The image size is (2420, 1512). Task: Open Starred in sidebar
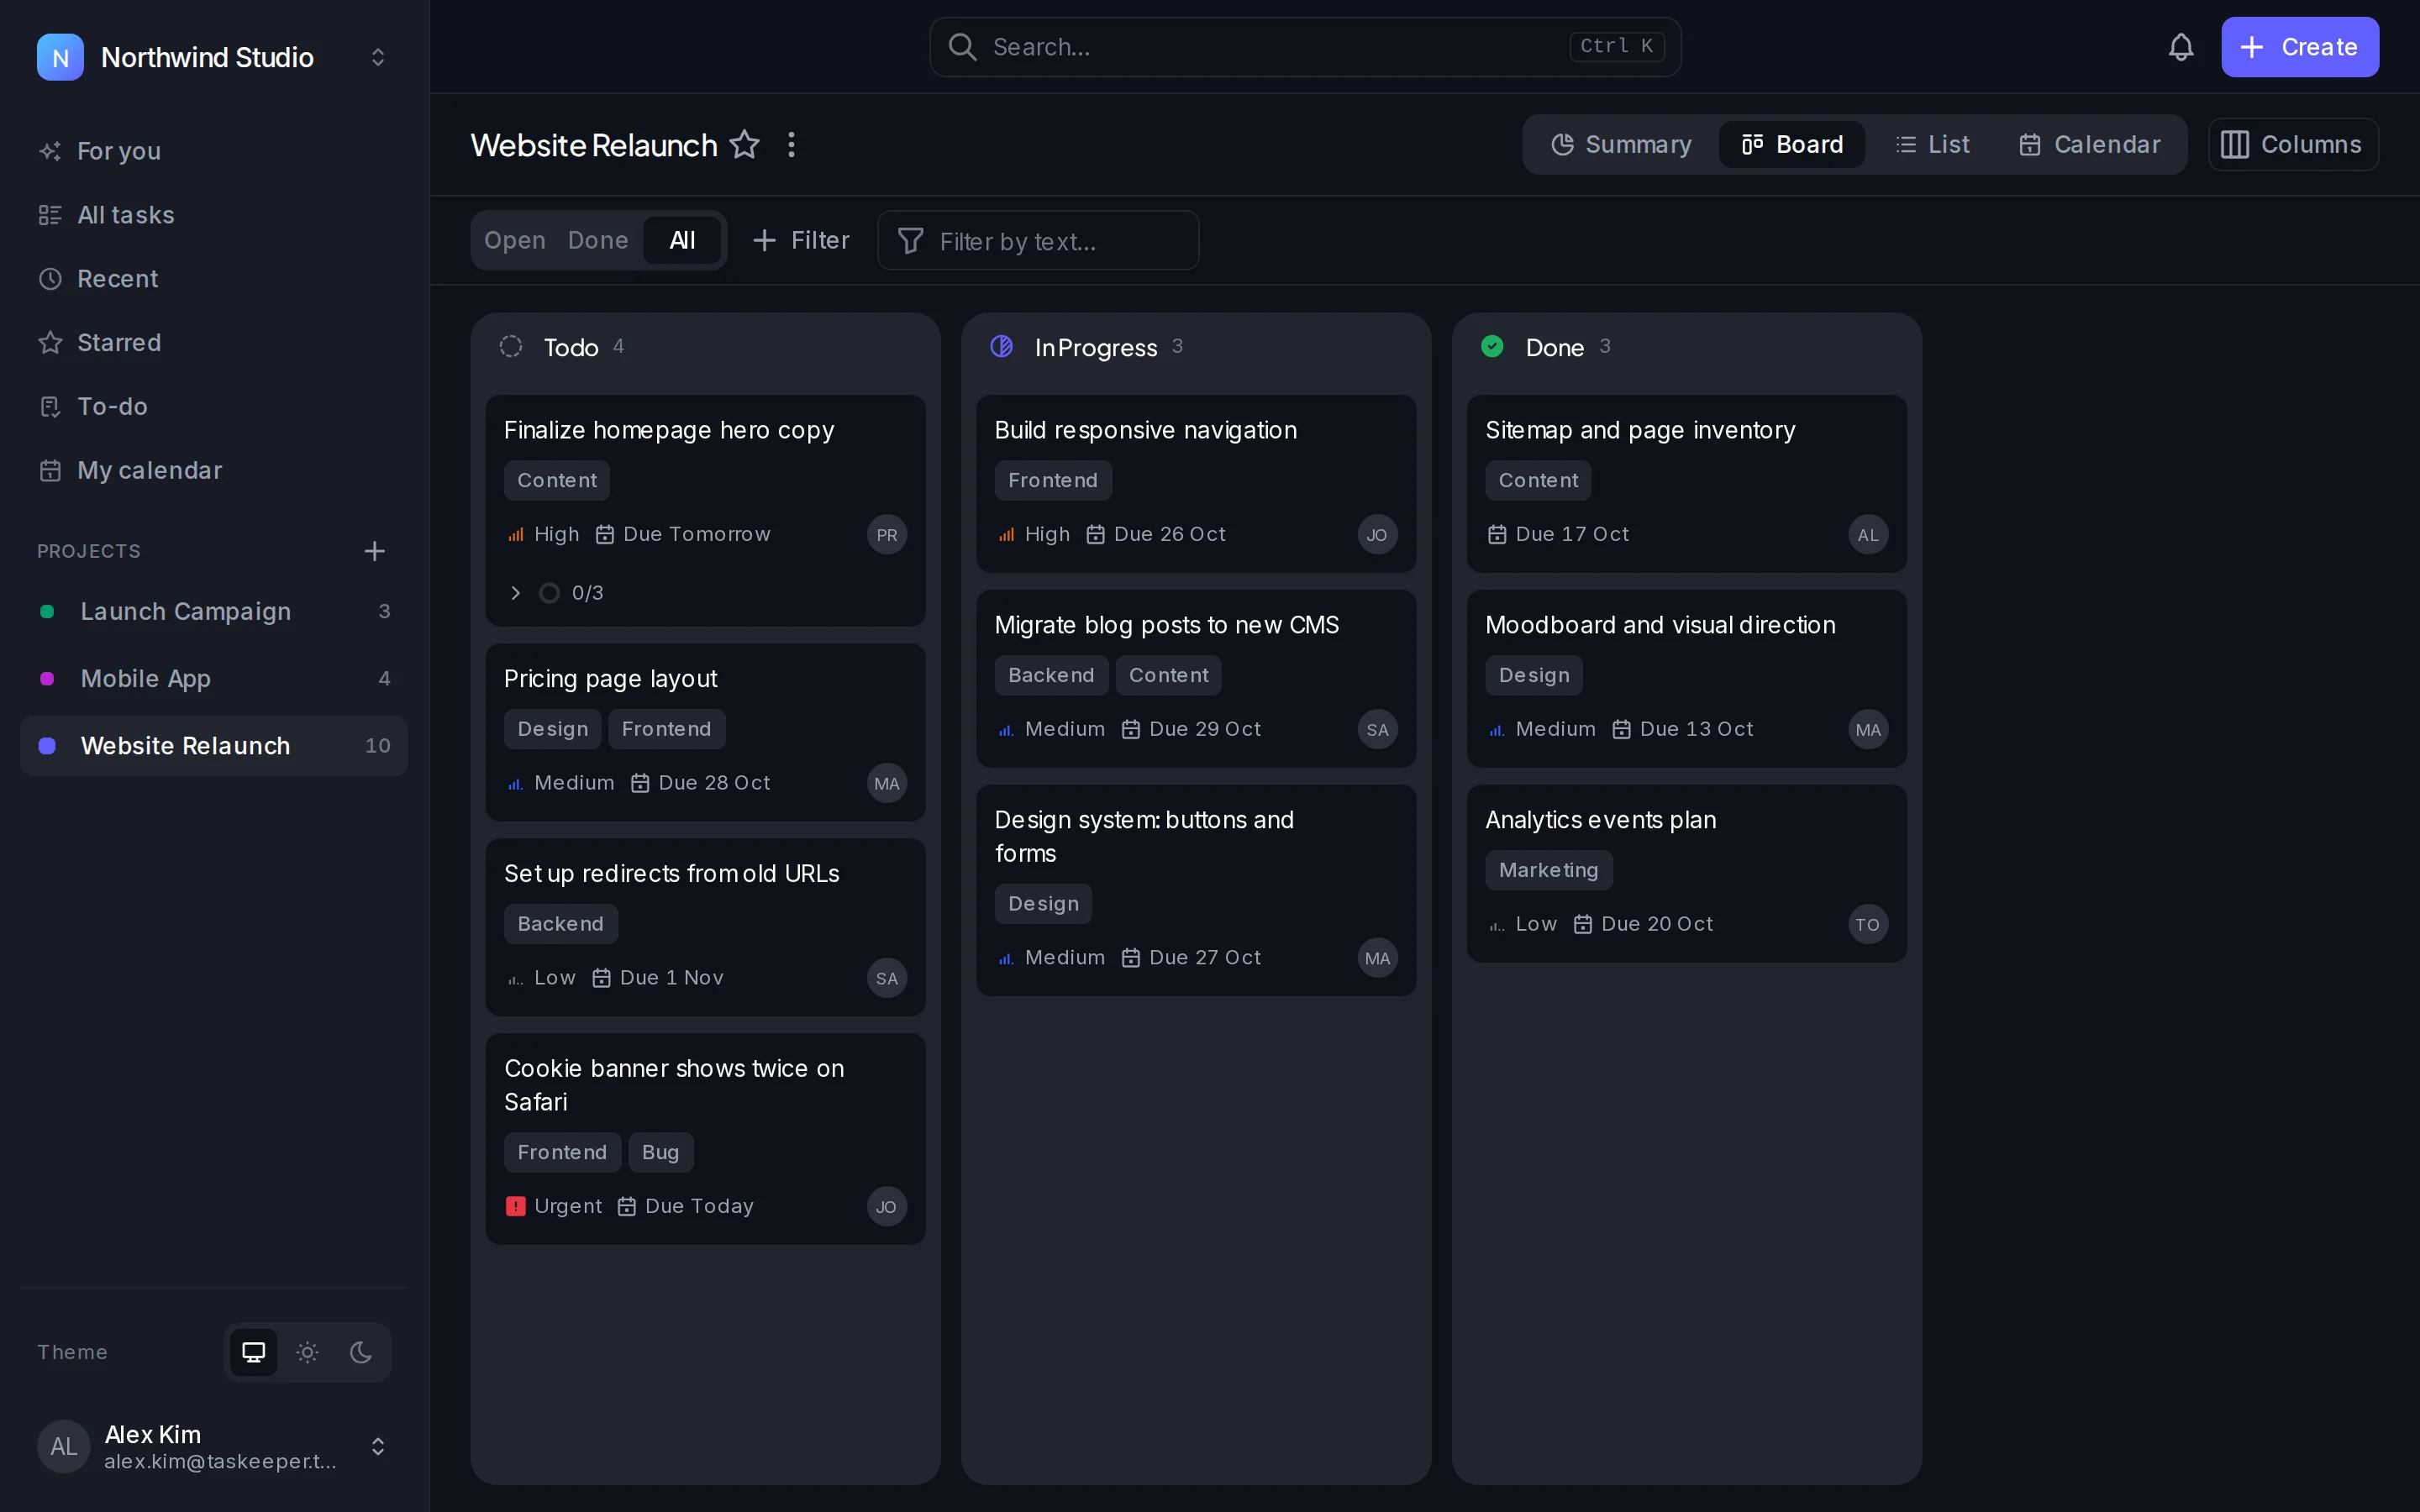(214, 343)
